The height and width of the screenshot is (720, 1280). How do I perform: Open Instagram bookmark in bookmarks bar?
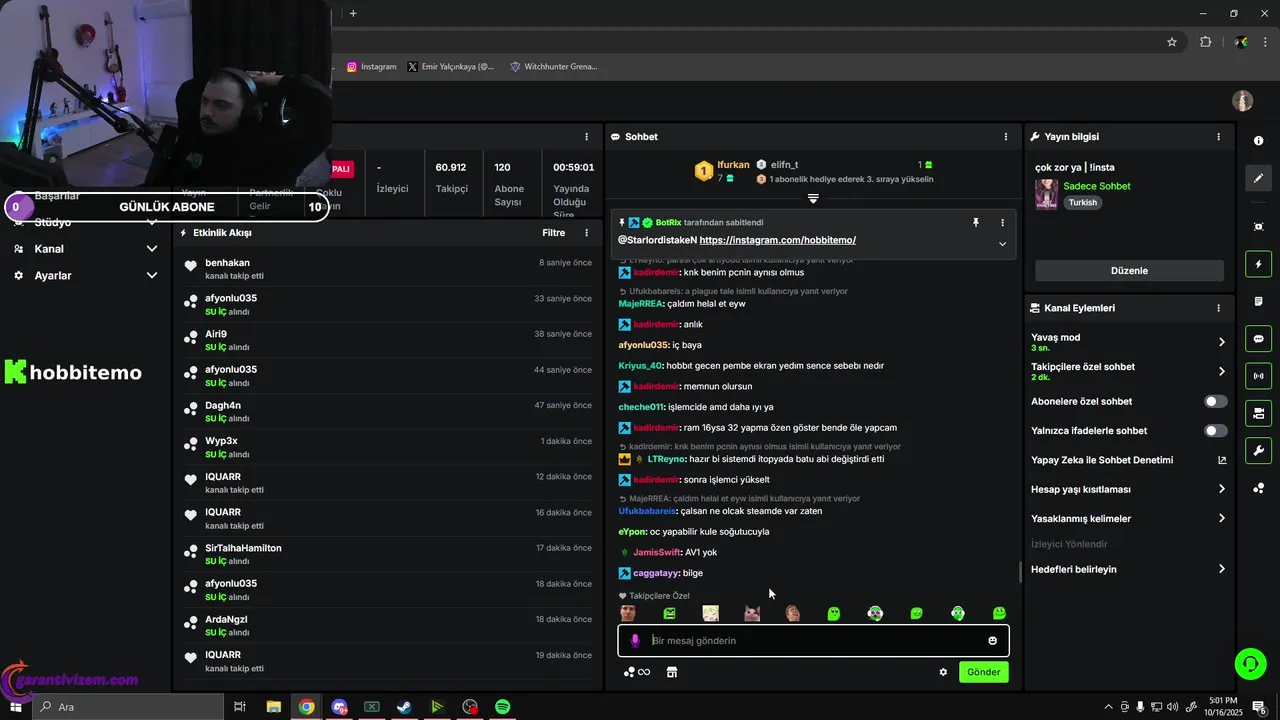click(x=372, y=67)
